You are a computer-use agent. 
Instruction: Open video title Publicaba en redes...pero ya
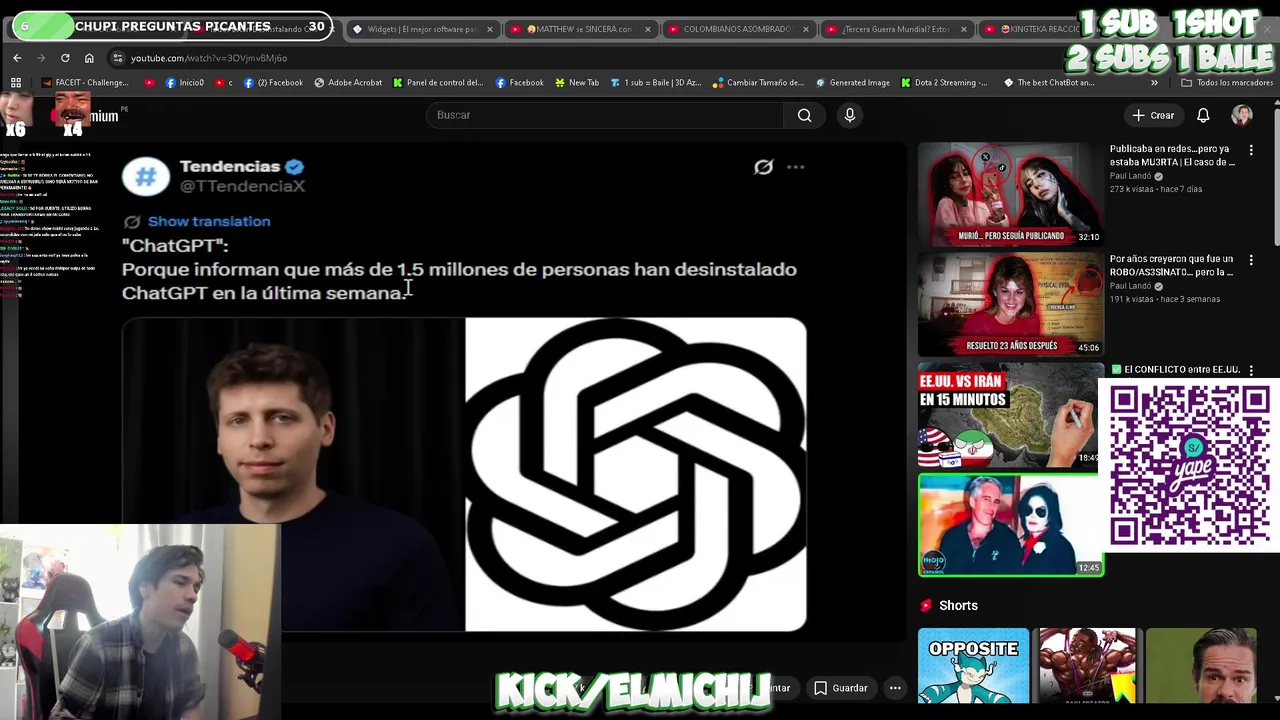1172,155
